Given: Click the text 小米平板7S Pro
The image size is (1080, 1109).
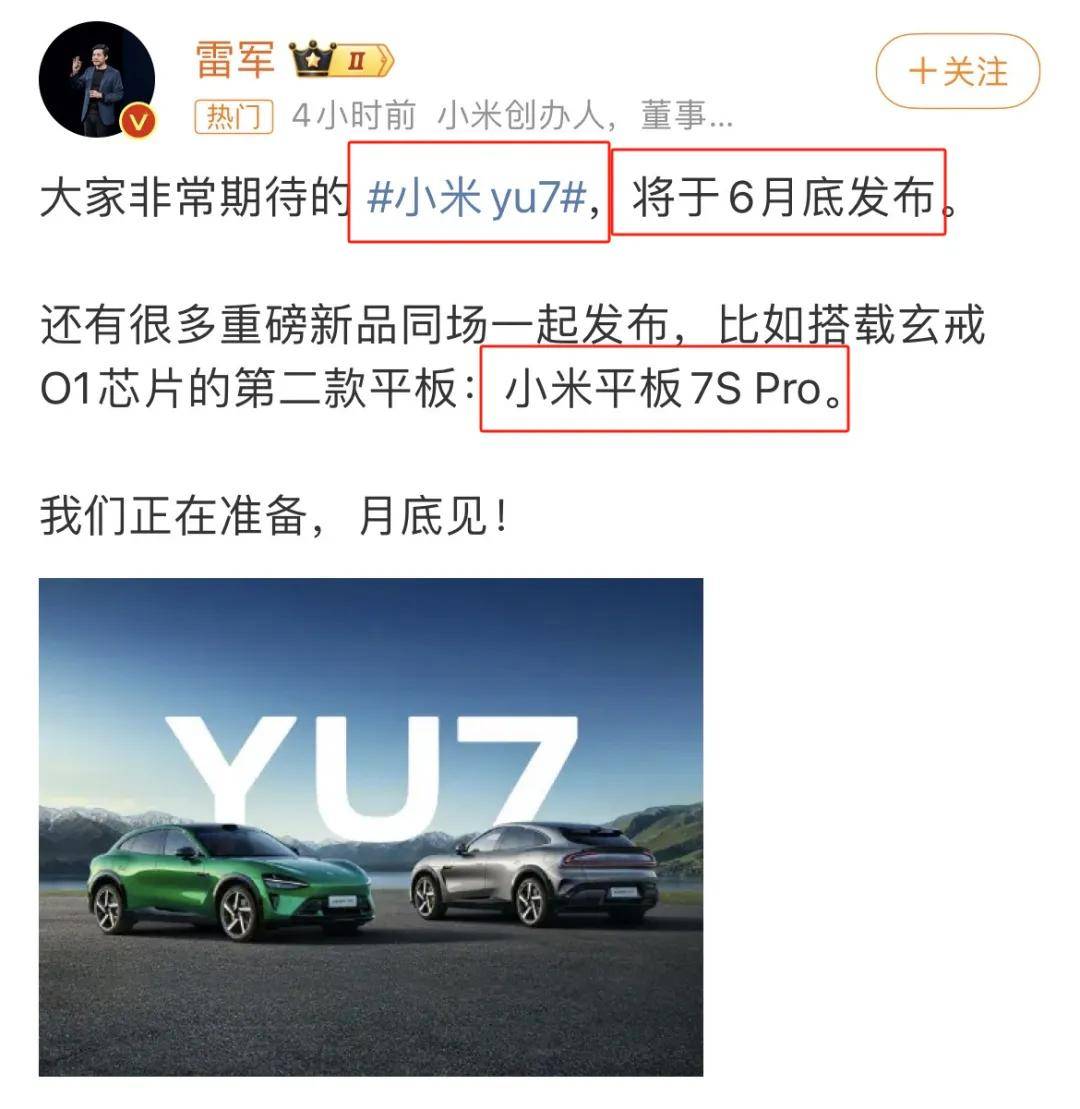Looking at the screenshot, I should pos(663,388).
